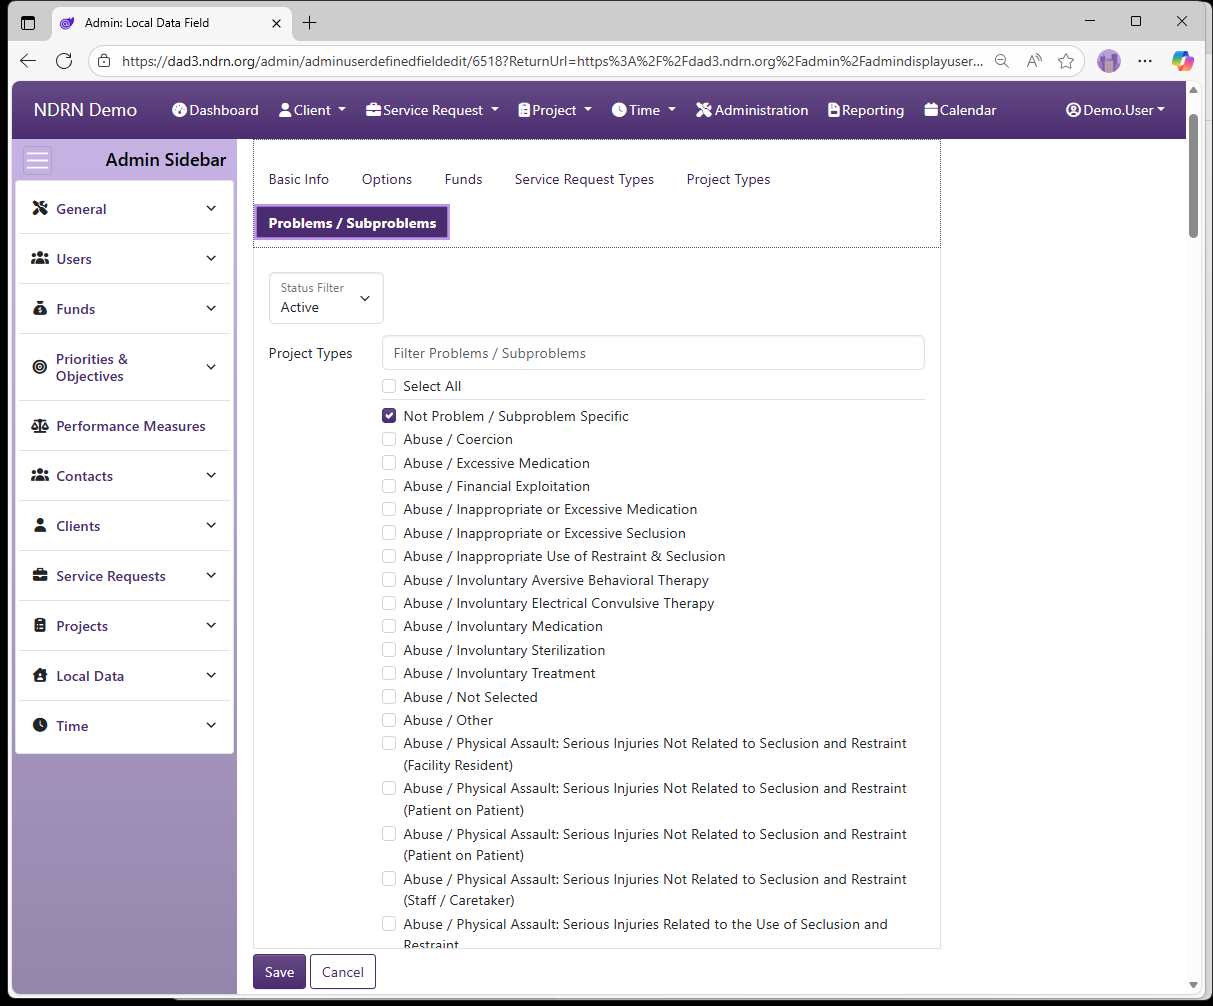Viewport: 1213px width, 1006px height.
Task: Go back using browser back arrow
Action: 28,61
